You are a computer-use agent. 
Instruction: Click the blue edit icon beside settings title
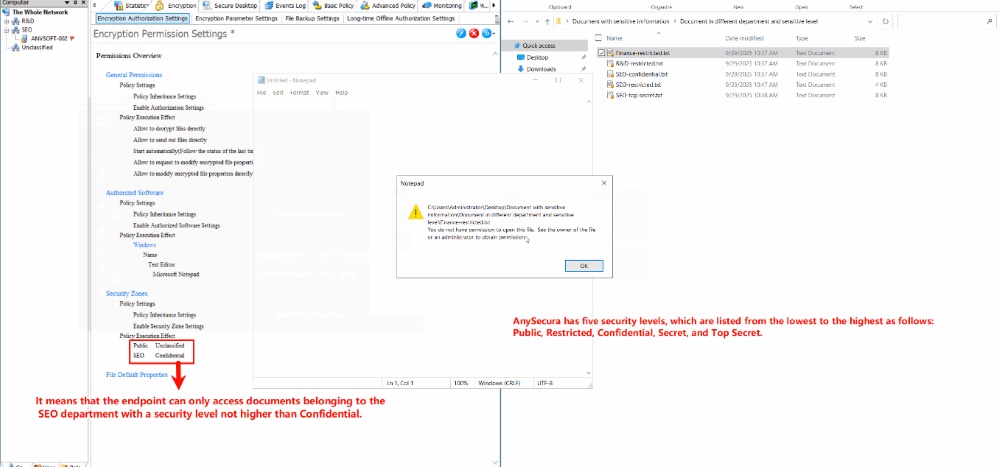[461, 33]
